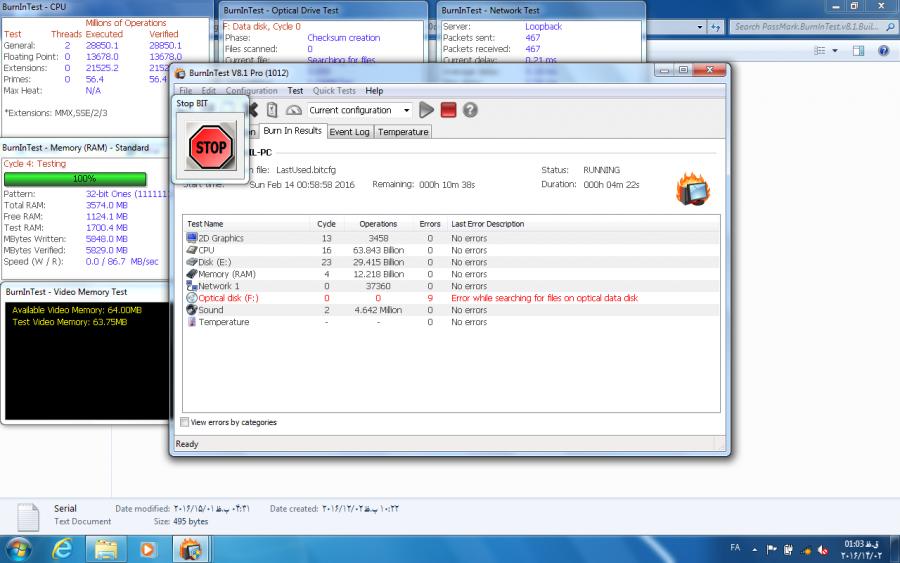Image resolution: width=900 pixels, height=563 pixels.
Task: Click the flaming monitor BurnInTest logo
Action: click(x=693, y=189)
